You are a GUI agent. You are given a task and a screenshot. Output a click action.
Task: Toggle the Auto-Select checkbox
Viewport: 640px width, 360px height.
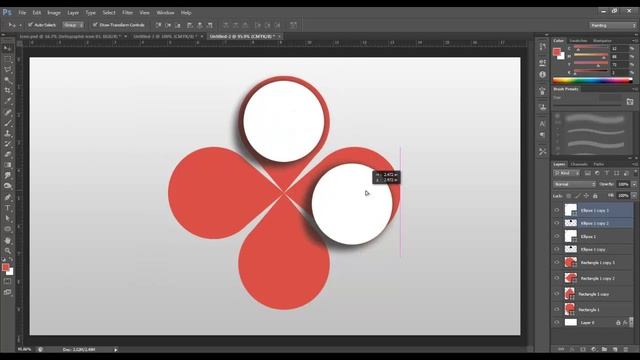30,25
